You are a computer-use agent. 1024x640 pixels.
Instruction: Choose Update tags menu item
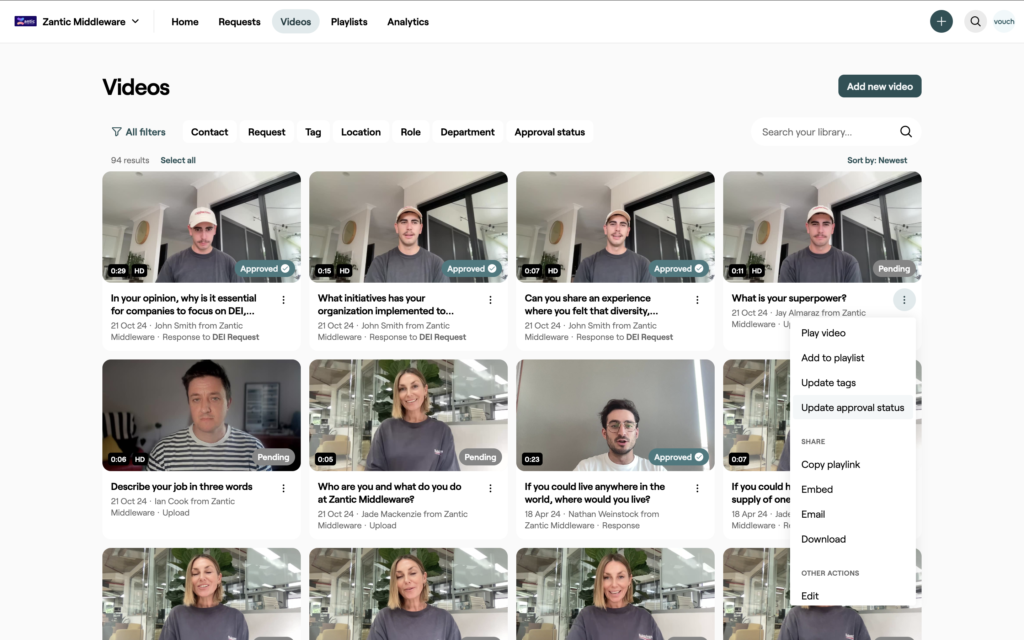click(852, 383)
